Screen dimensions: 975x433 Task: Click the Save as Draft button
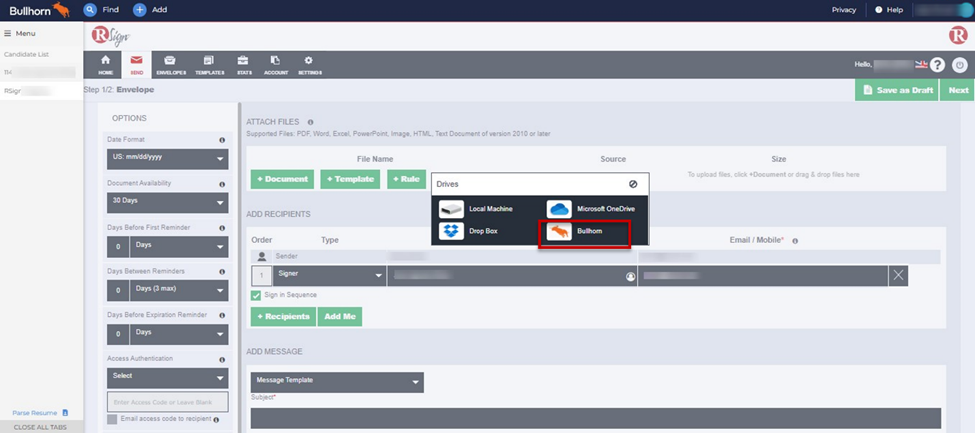point(896,90)
